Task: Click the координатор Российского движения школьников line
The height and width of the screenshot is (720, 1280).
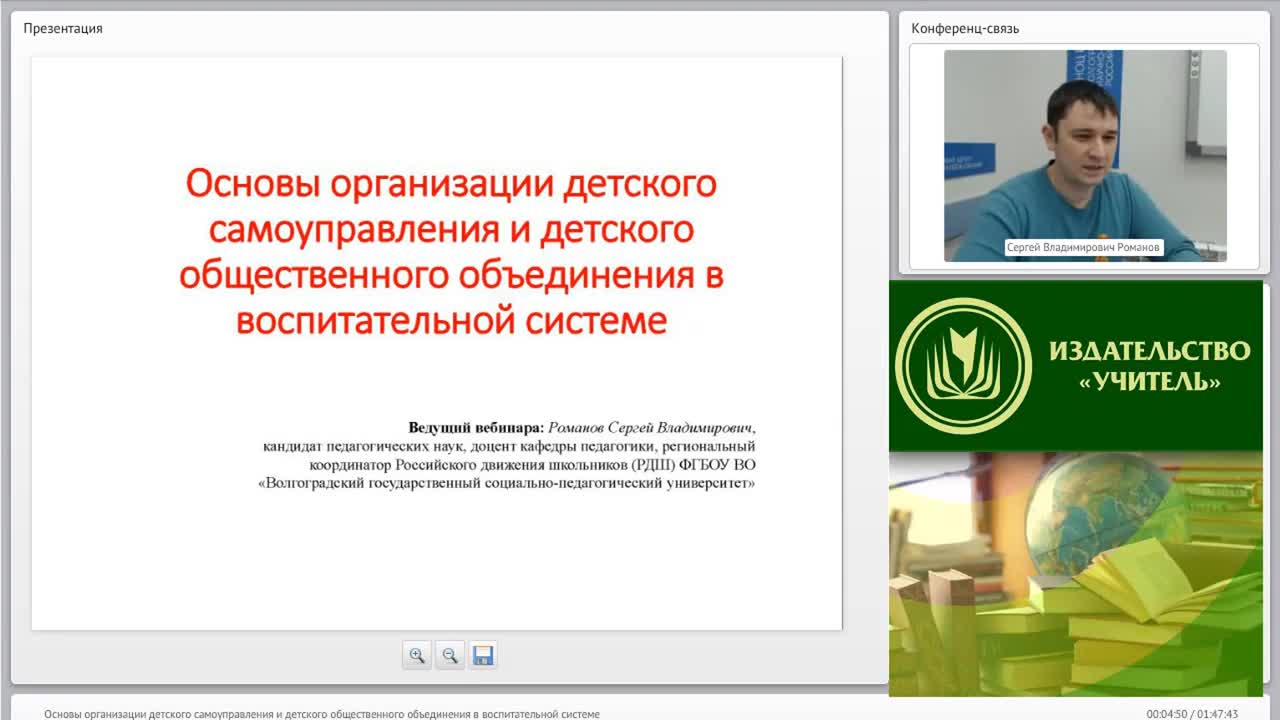Action: pos(532,464)
